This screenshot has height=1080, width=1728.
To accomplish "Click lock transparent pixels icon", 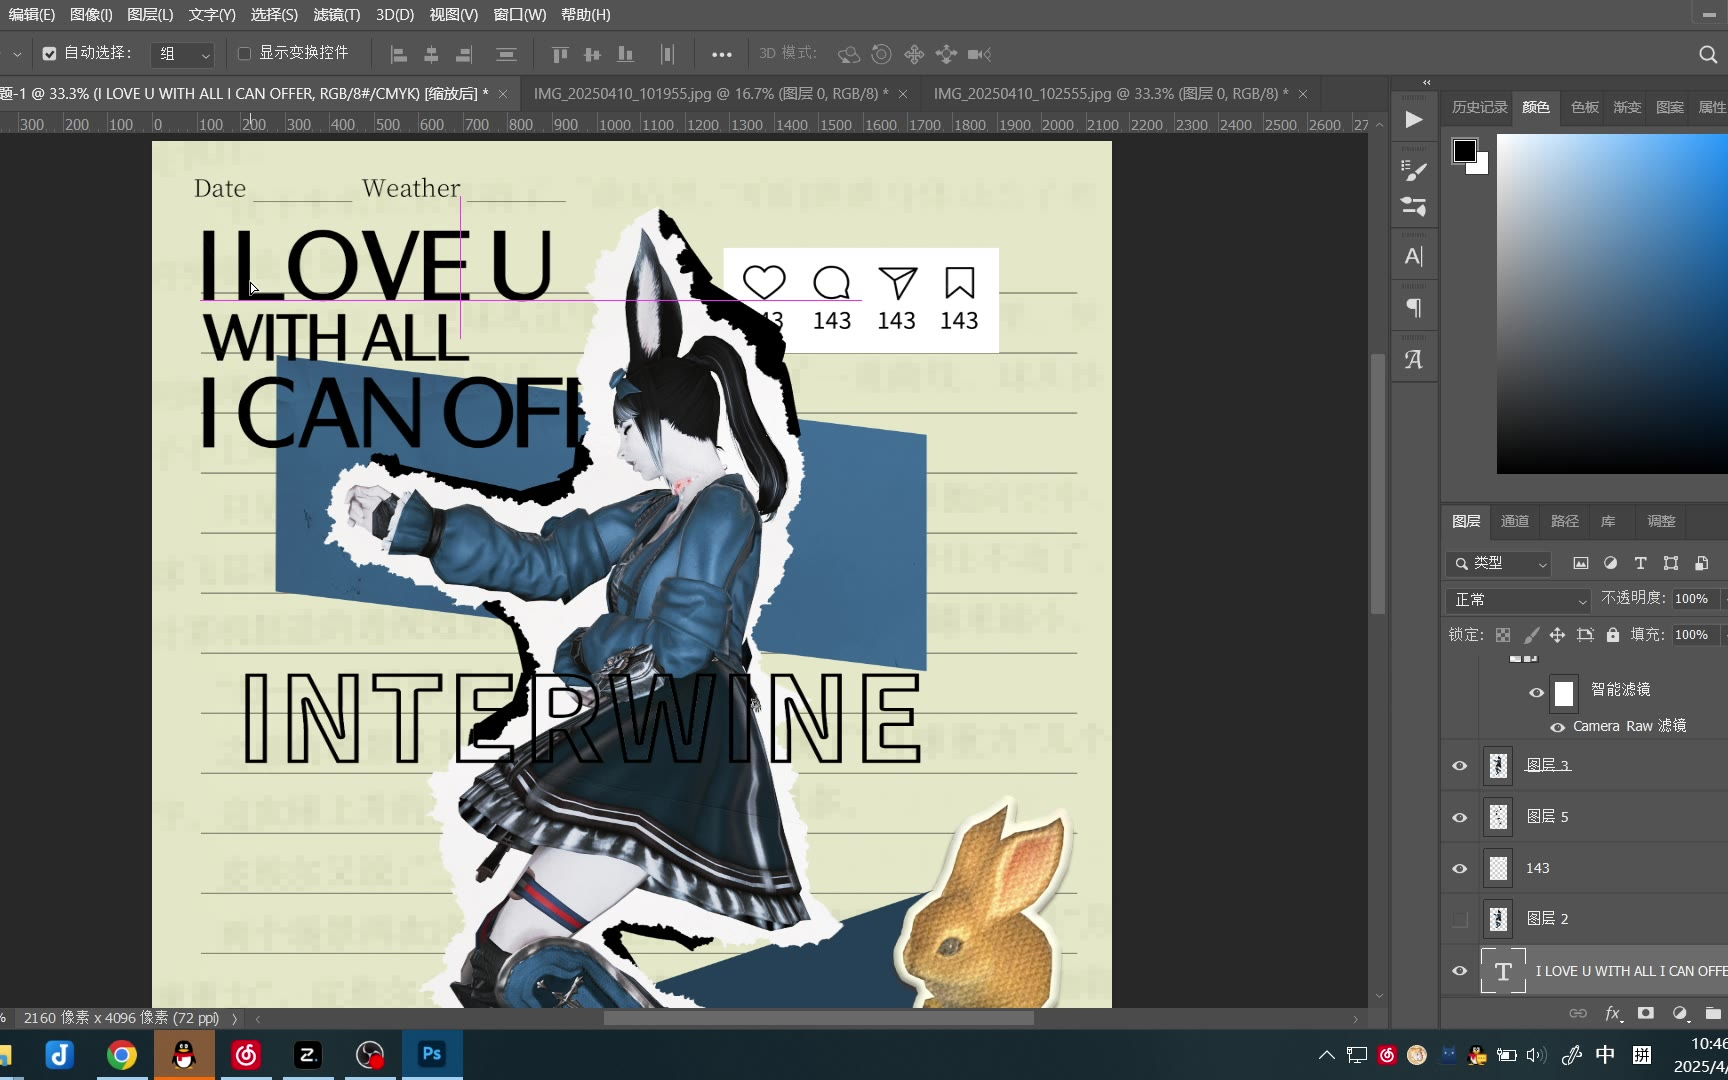I will coord(1503,635).
